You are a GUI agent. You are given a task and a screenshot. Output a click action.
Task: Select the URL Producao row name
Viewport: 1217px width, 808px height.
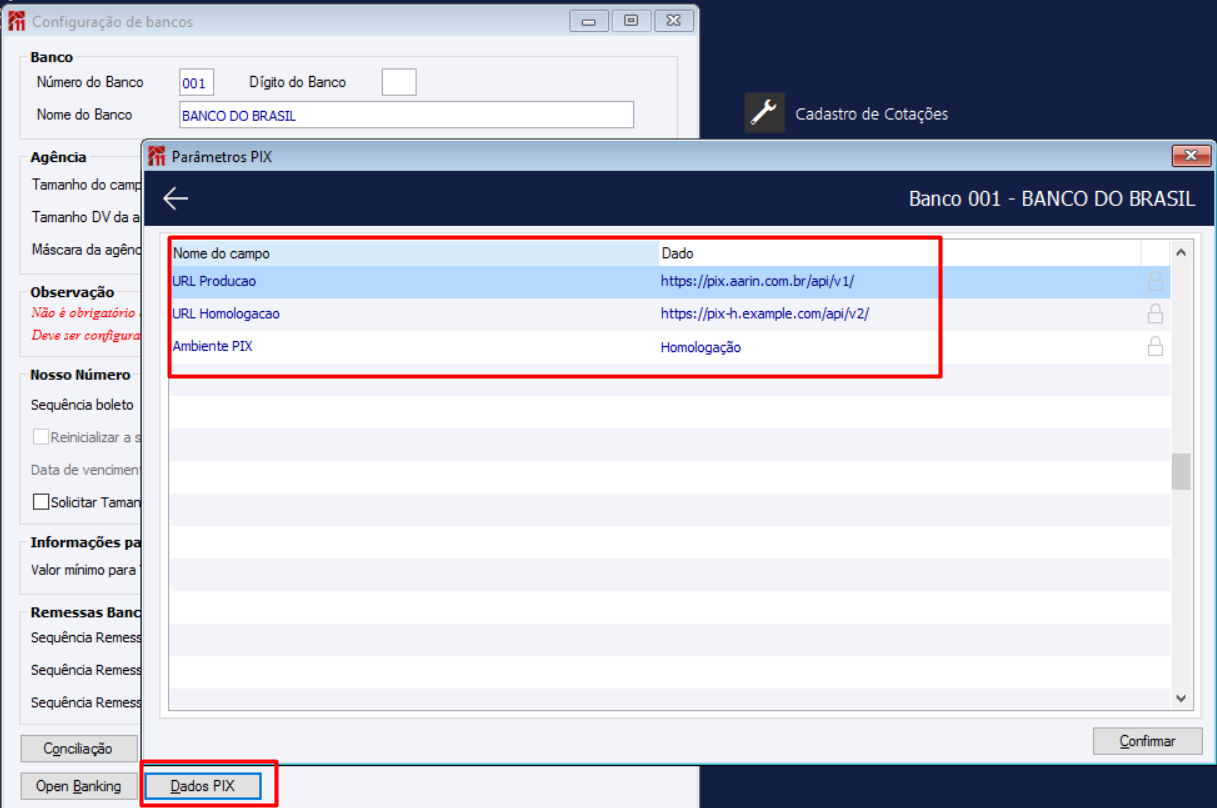click(214, 282)
